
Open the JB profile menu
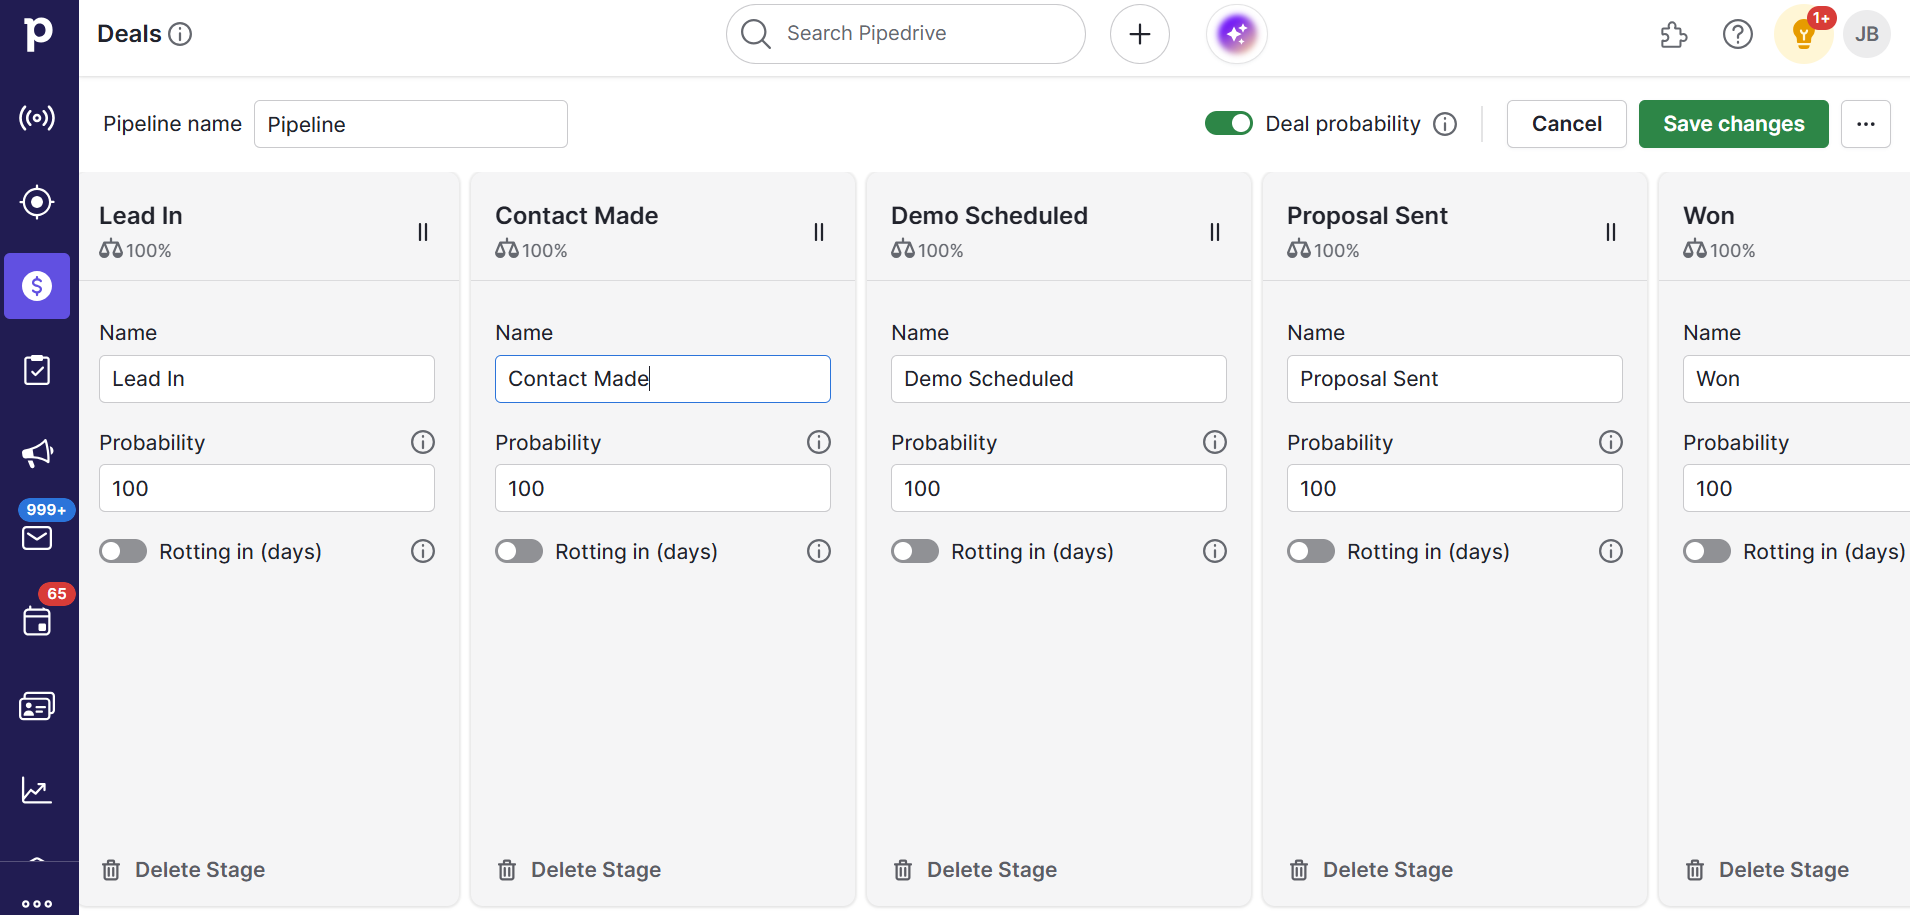click(1867, 33)
